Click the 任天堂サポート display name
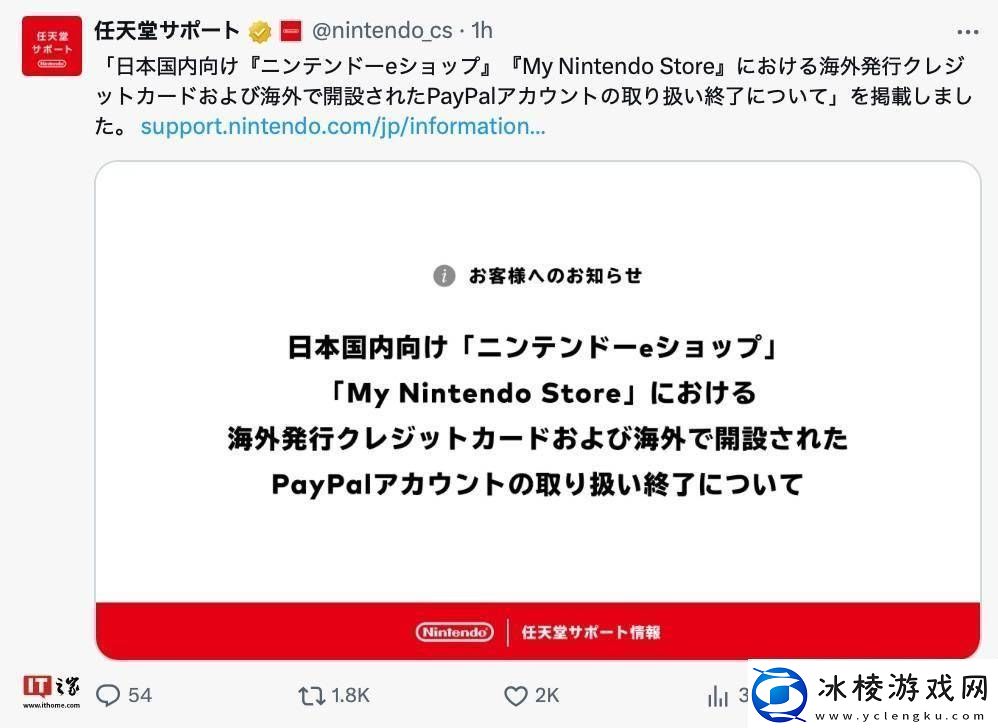The height and width of the screenshot is (728, 998). 167,30
